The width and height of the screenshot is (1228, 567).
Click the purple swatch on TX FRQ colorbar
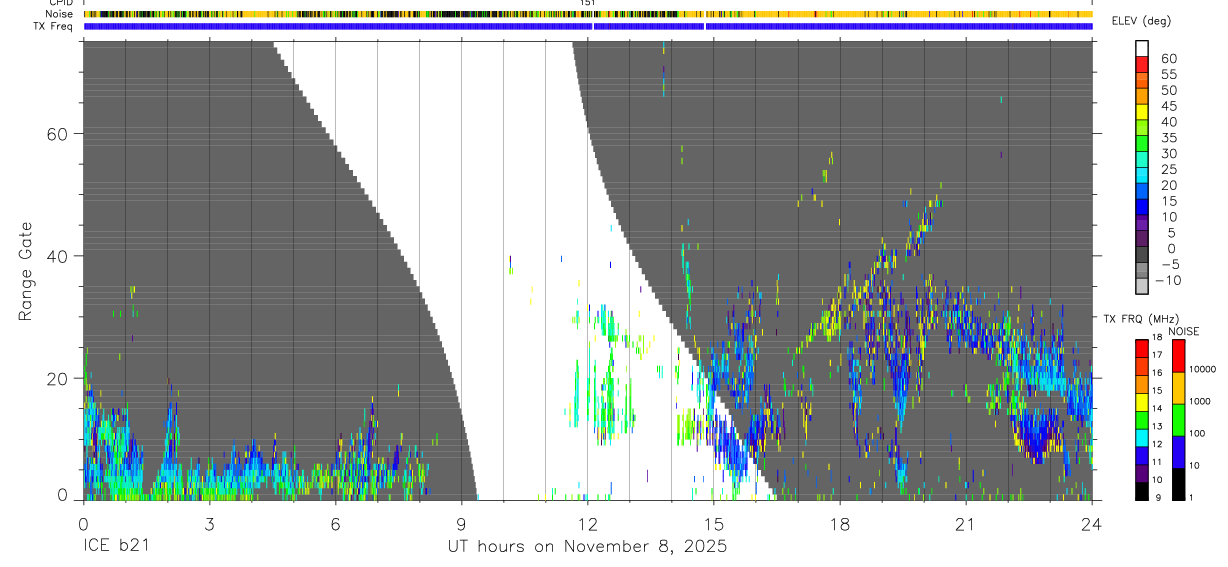tap(1142, 472)
